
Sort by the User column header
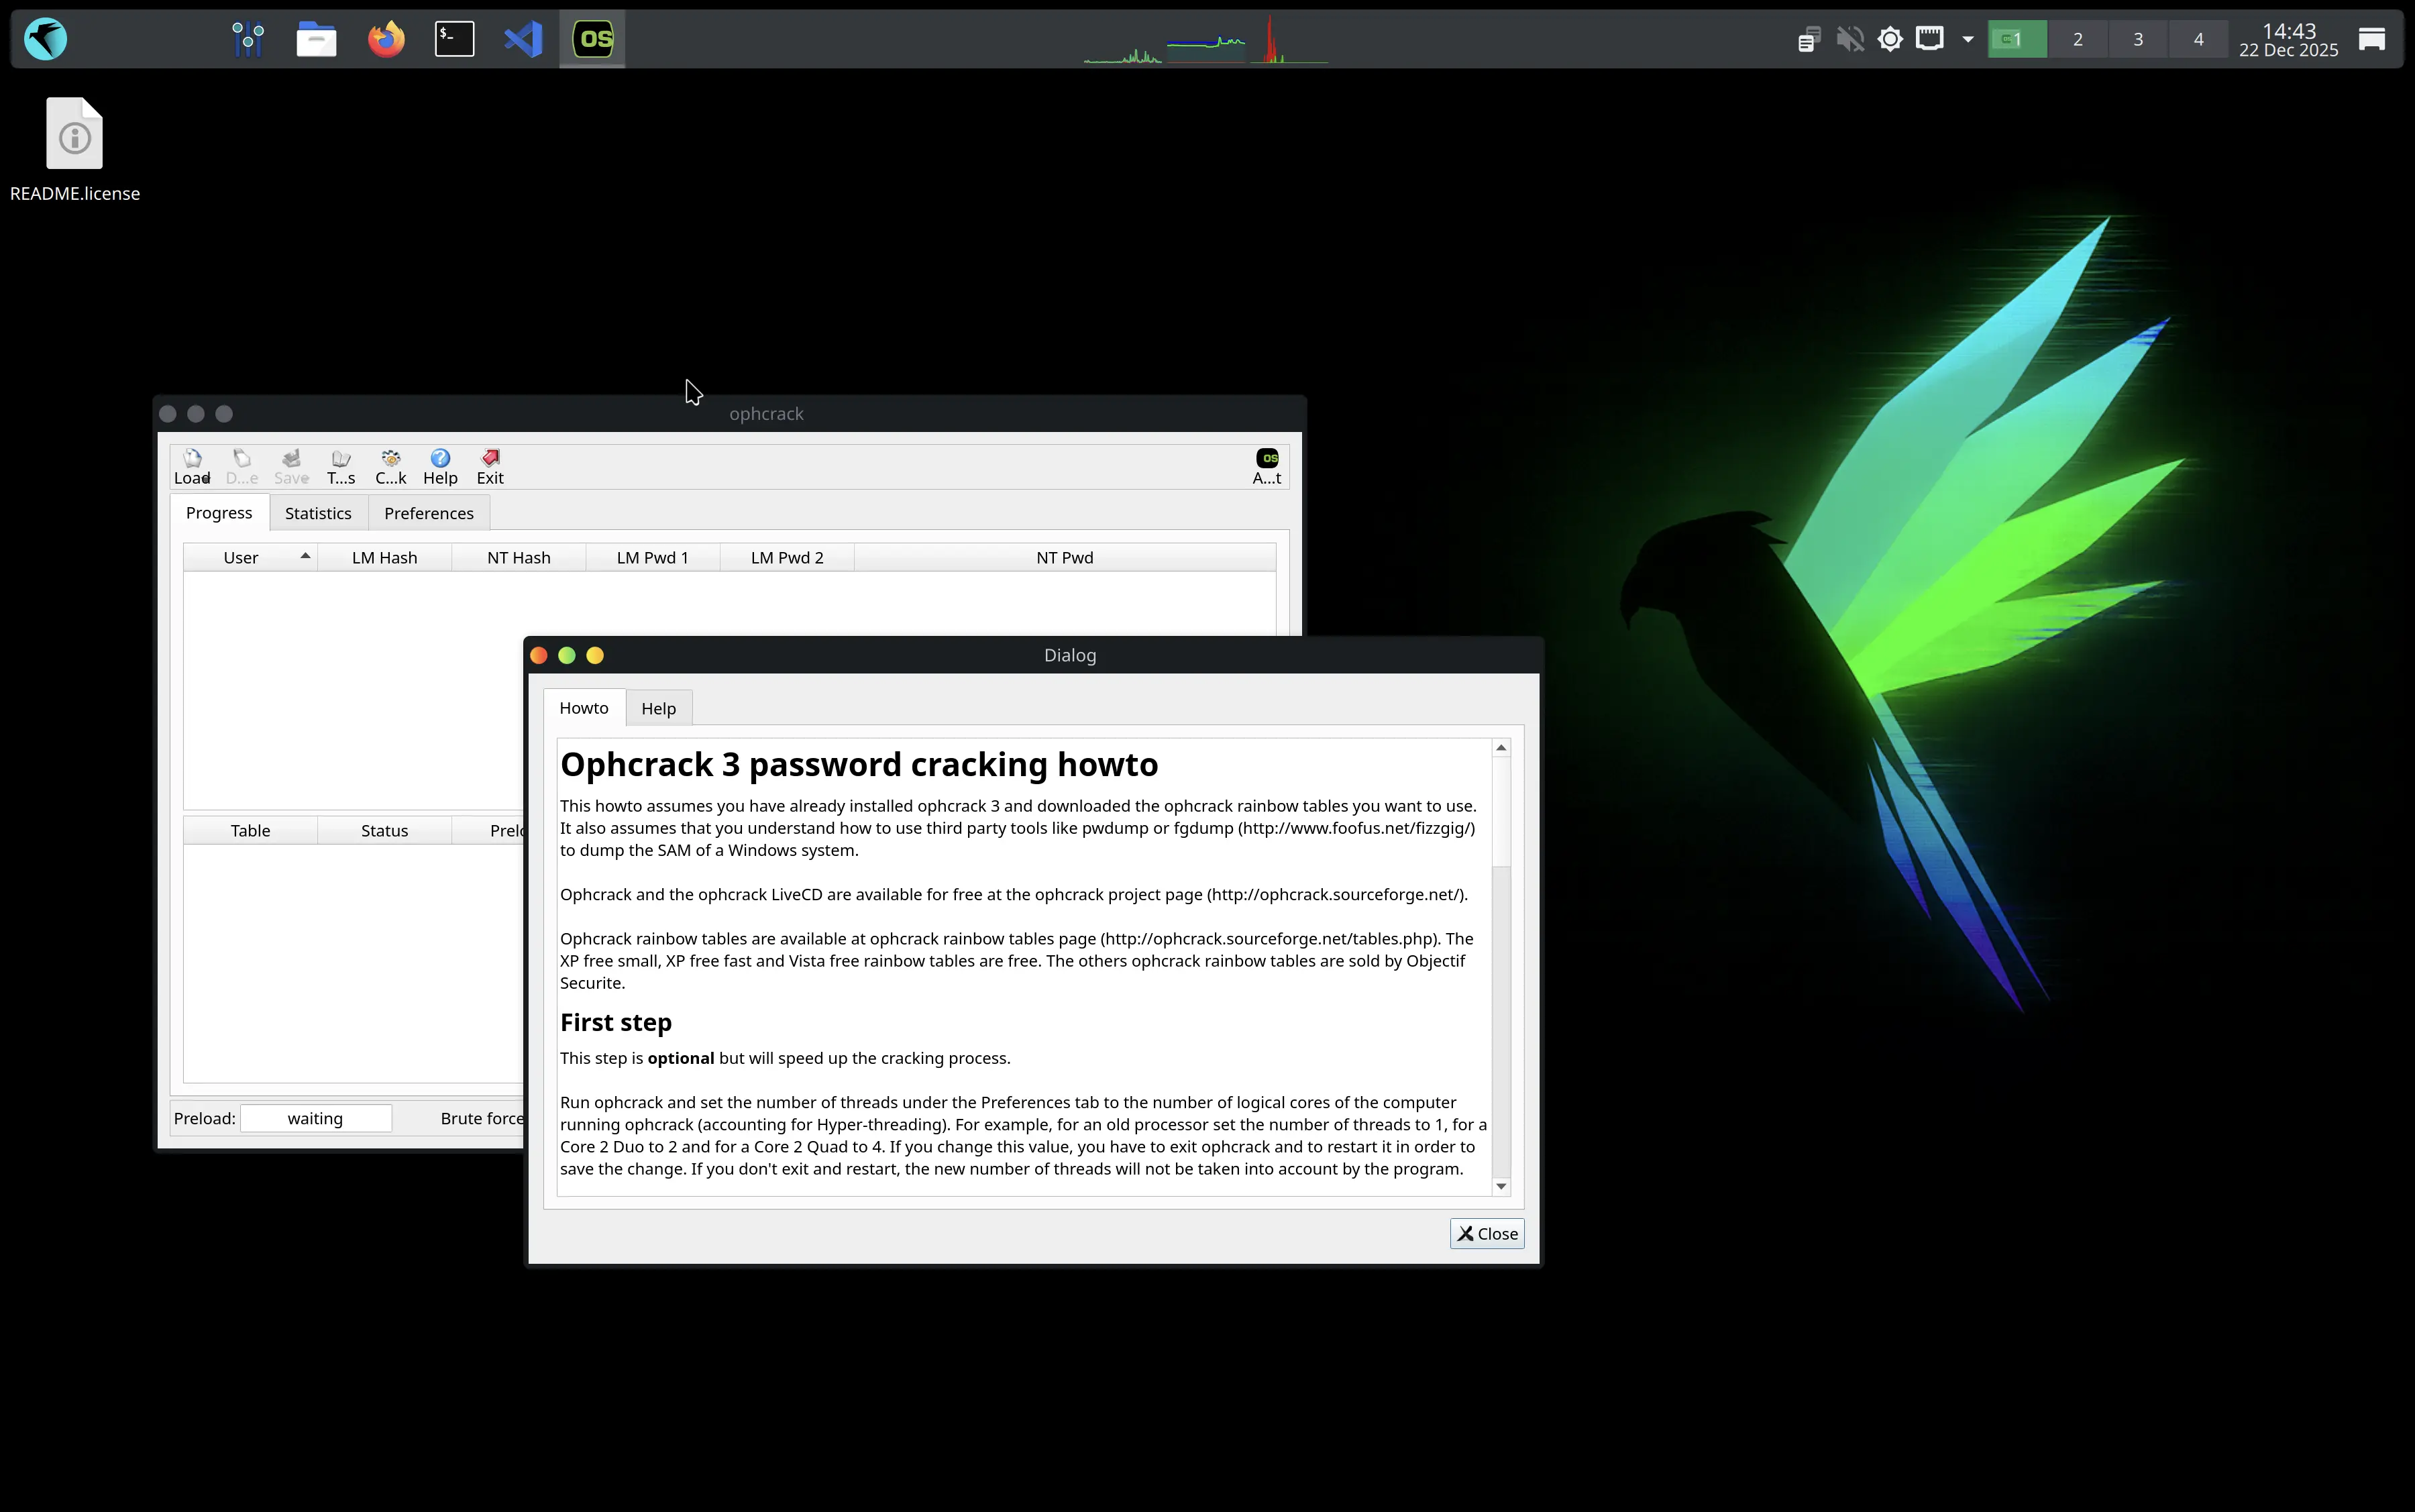click(241, 557)
